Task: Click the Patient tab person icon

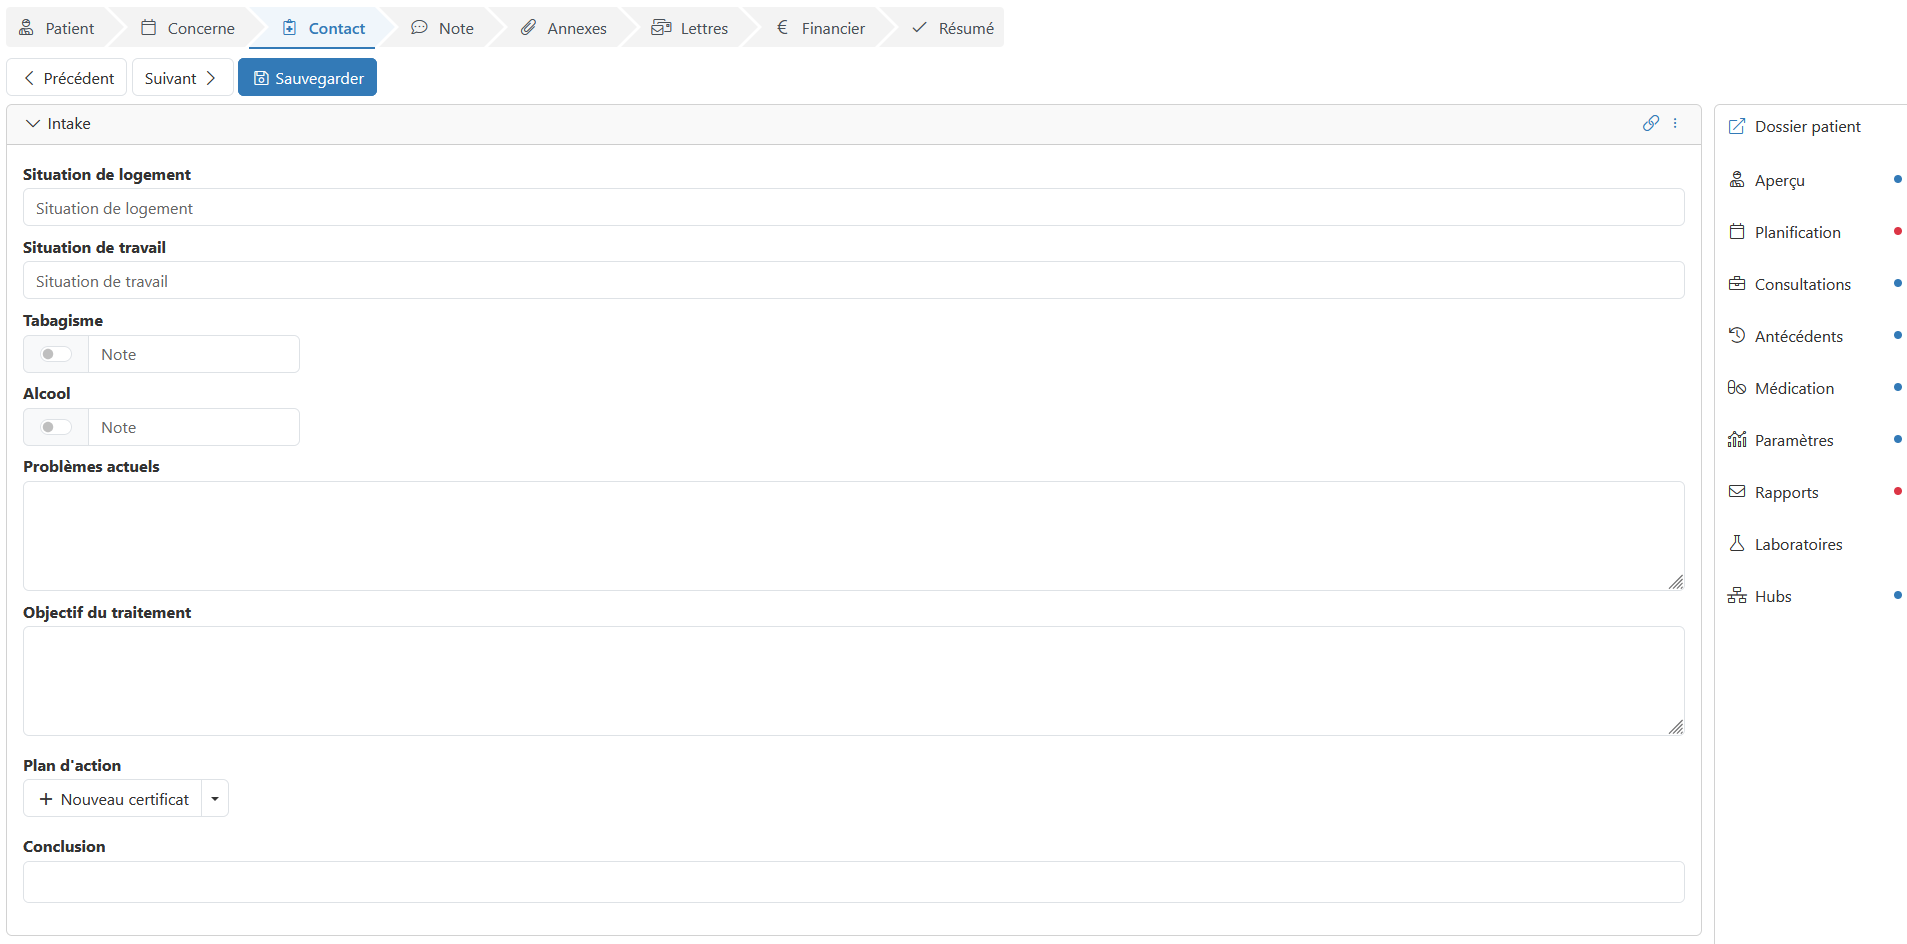Action: click(26, 28)
